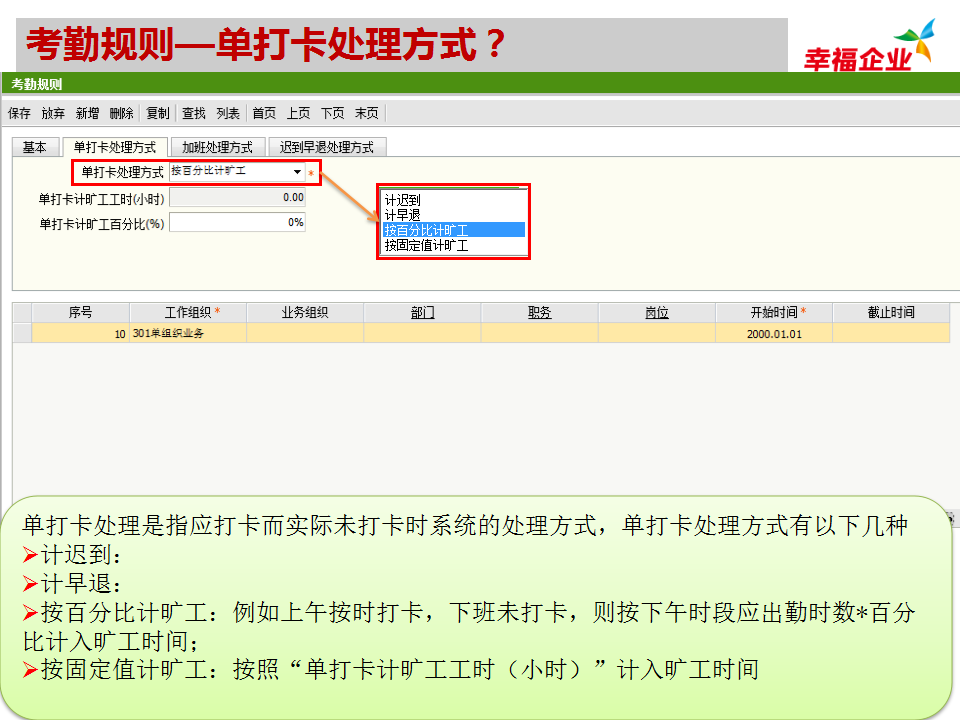
Task: Pick the 计早退 option from the list
Action: pyautogui.click(x=403, y=215)
